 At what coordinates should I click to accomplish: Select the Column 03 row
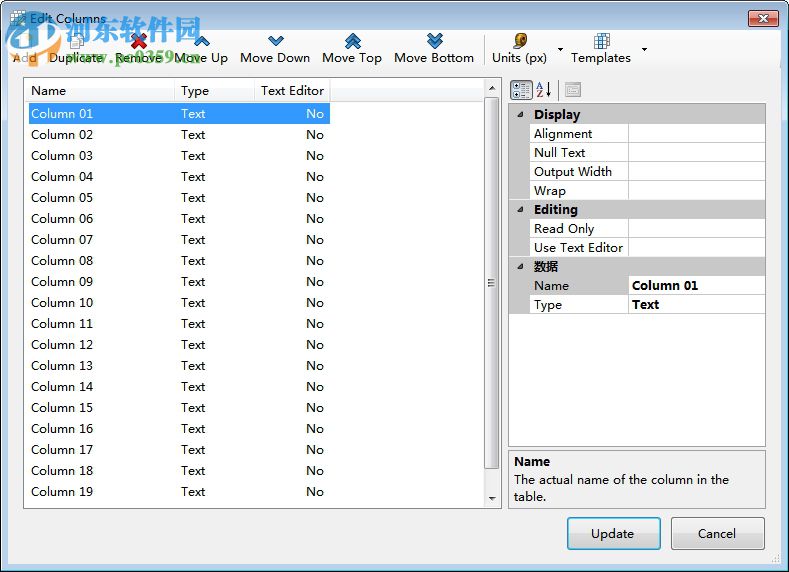[179, 156]
